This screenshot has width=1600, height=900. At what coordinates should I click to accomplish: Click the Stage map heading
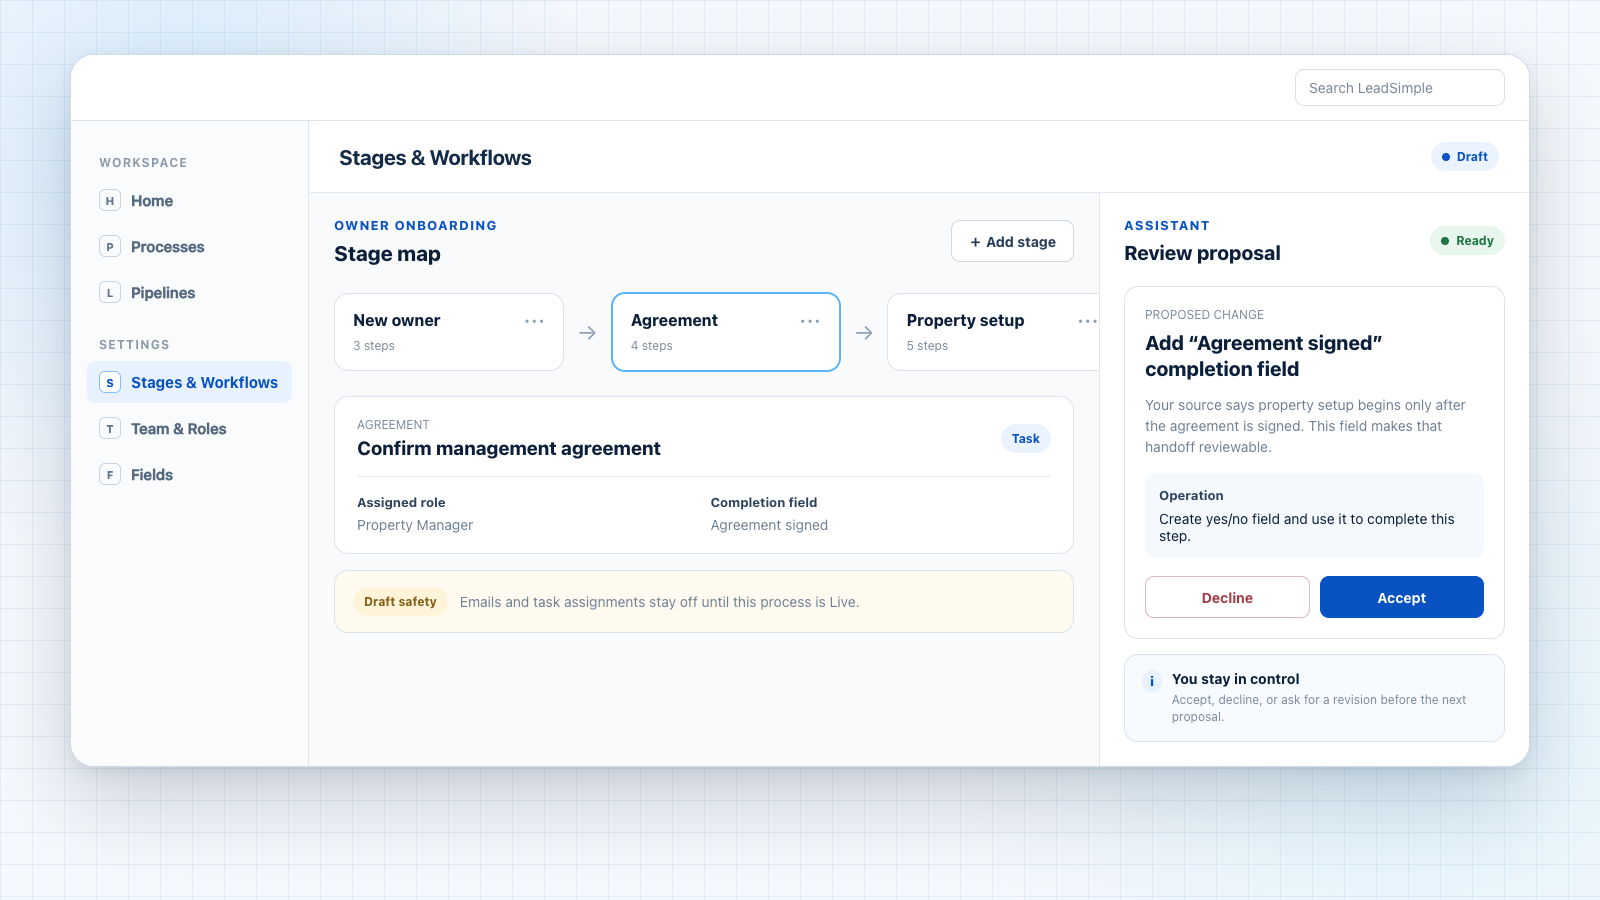tap(387, 254)
